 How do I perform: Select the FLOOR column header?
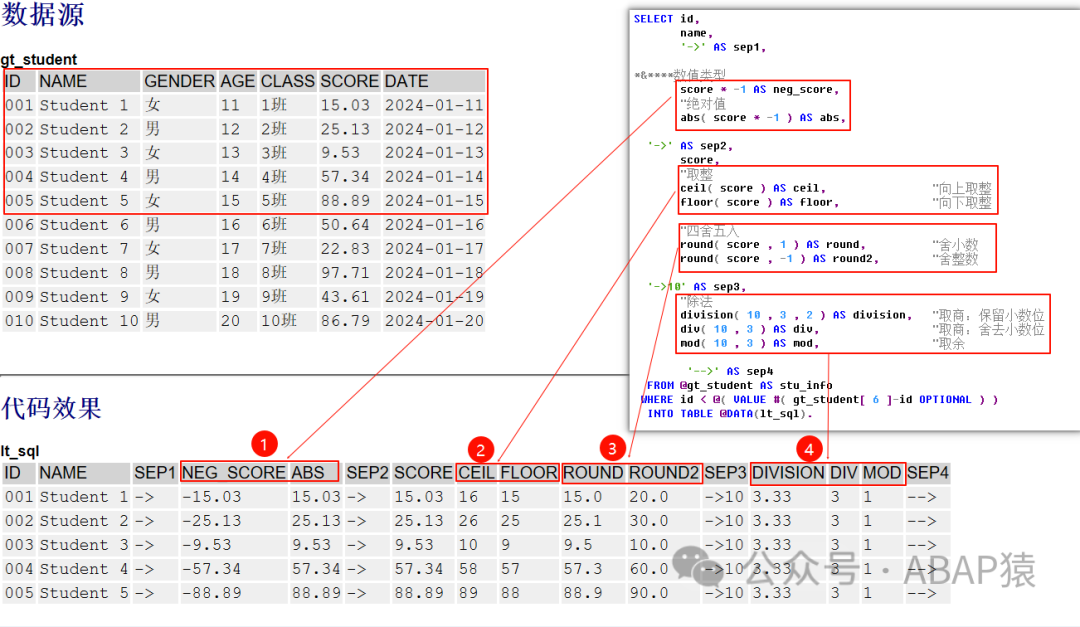point(529,473)
